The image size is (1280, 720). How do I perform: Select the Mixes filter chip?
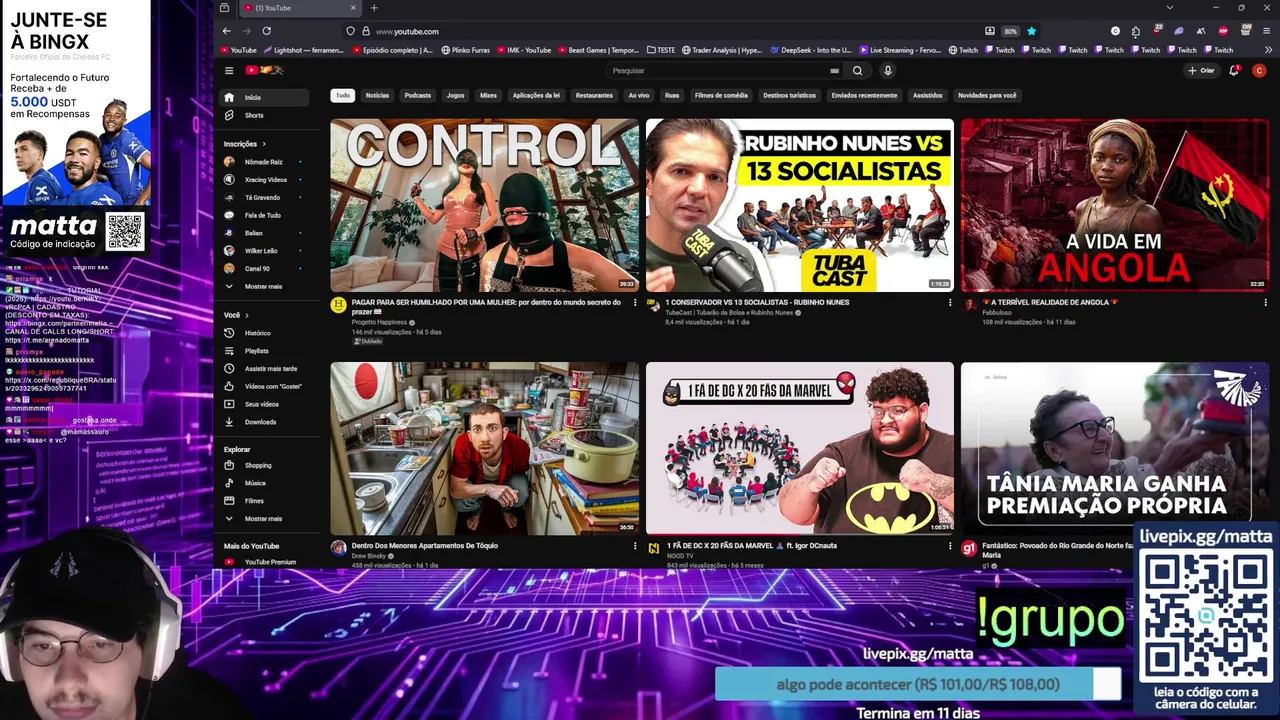[x=488, y=95]
